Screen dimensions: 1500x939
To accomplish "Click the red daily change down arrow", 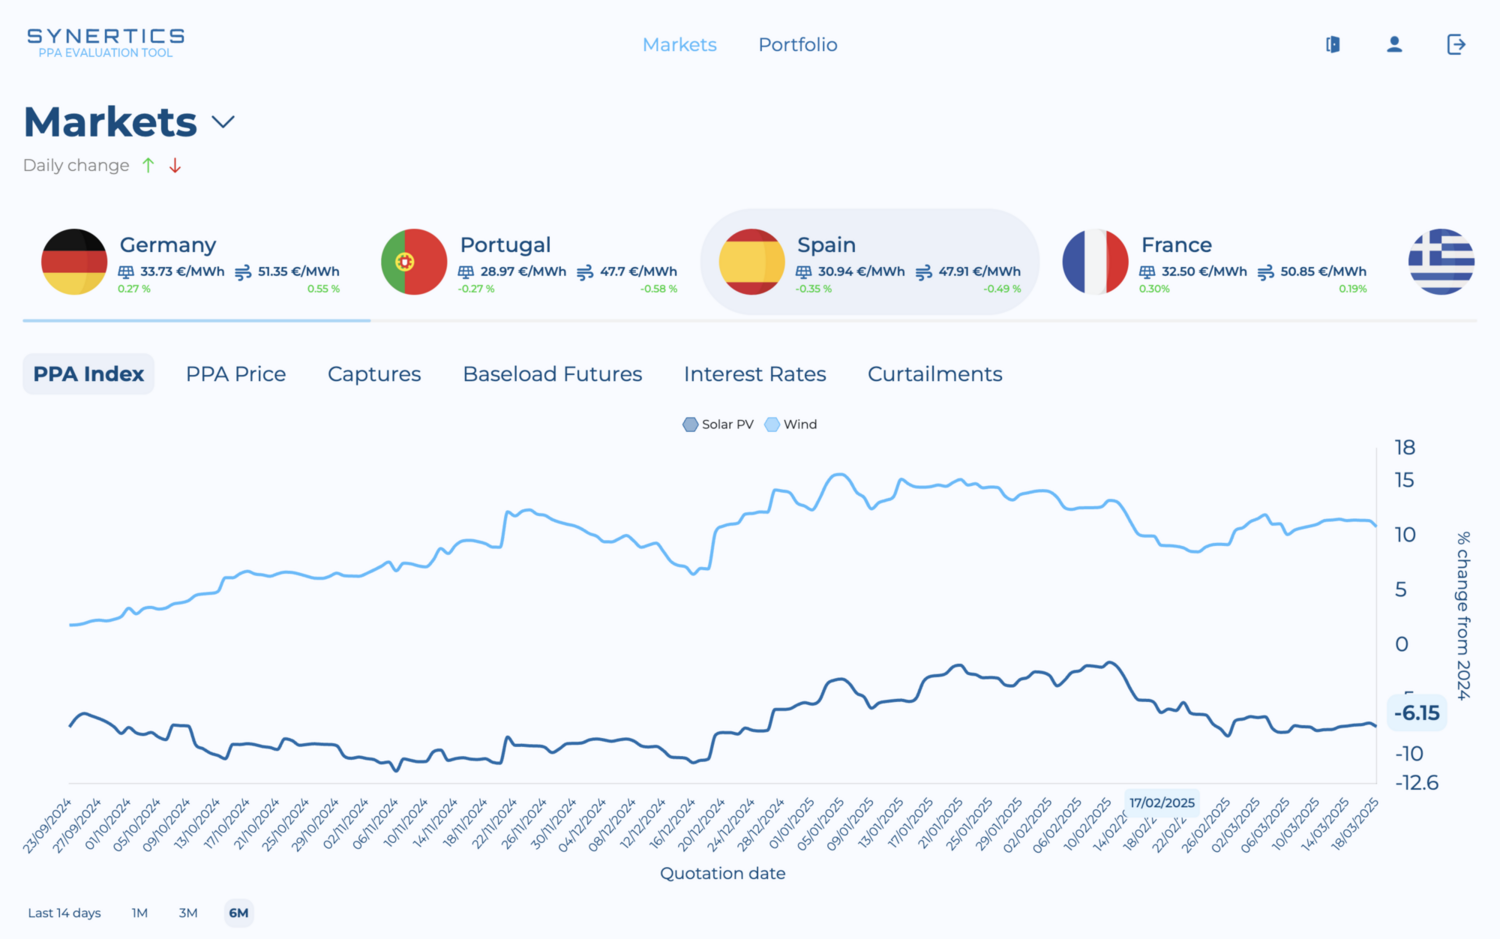I will click(175, 165).
